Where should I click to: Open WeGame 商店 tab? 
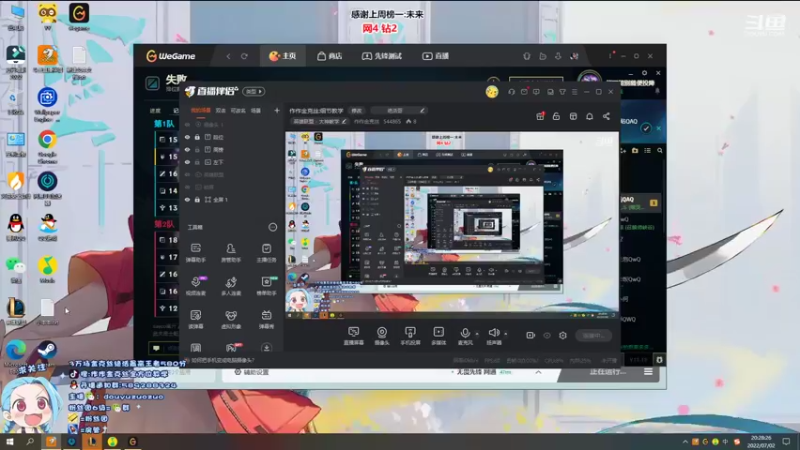click(x=330, y=56)
